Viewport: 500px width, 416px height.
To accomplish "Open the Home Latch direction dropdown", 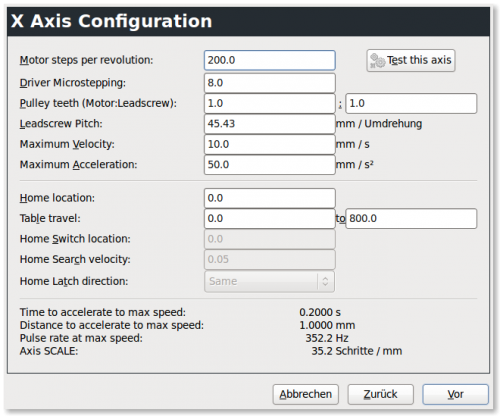I will coord(269,281).
